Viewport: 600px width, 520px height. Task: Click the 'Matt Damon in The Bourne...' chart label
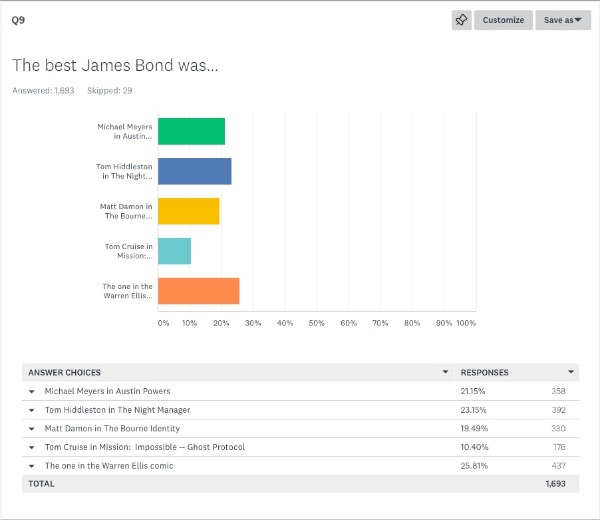(x=126, y=211)
